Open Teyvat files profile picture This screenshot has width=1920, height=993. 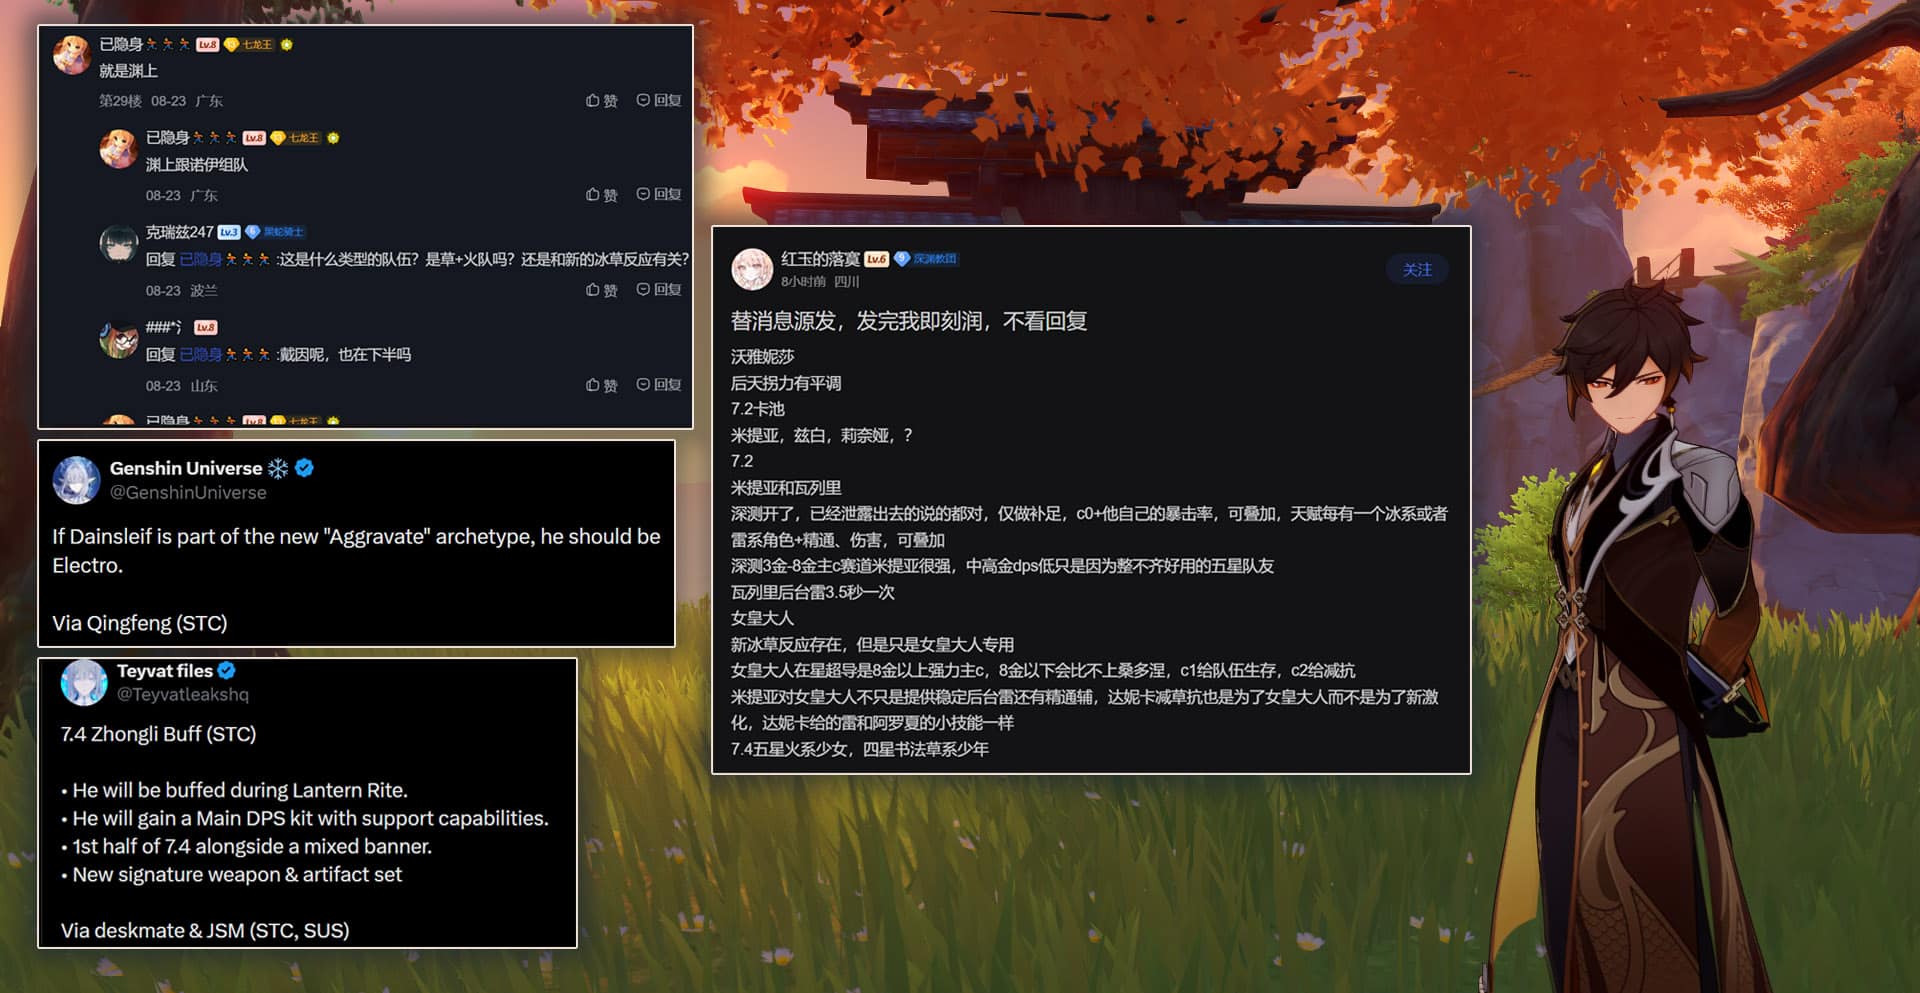84,683
